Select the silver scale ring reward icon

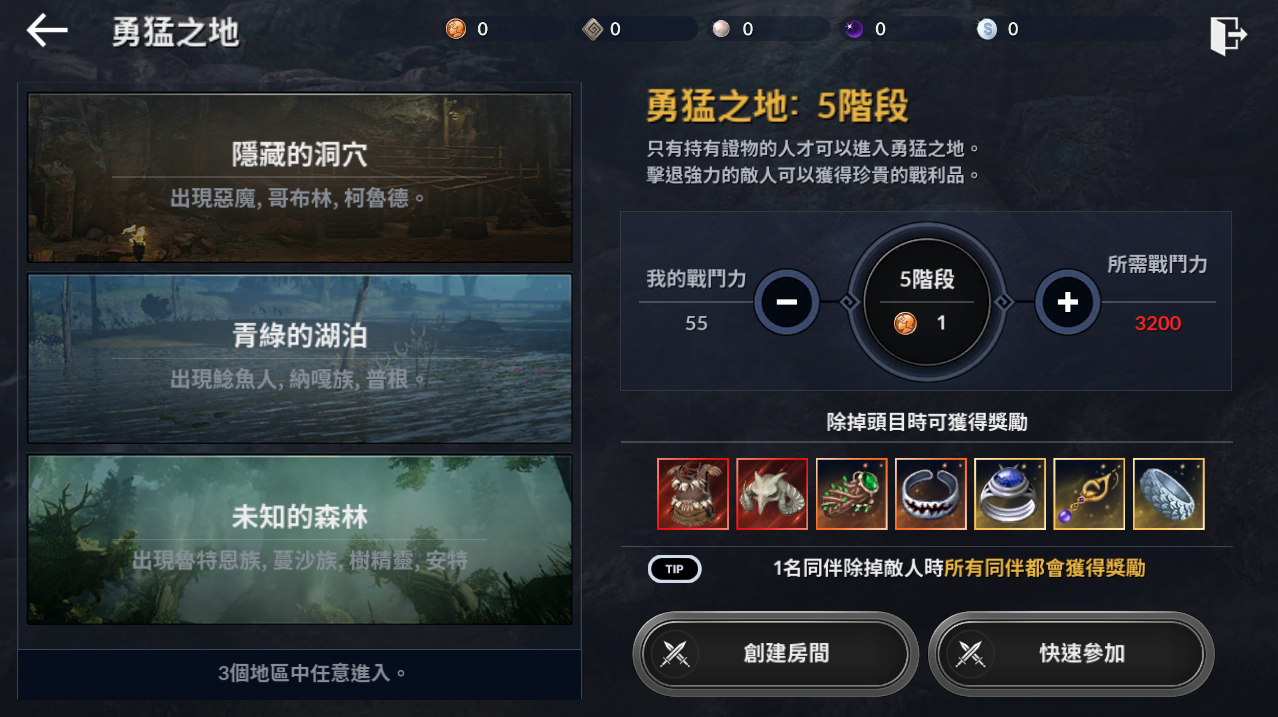[1169, 494]
